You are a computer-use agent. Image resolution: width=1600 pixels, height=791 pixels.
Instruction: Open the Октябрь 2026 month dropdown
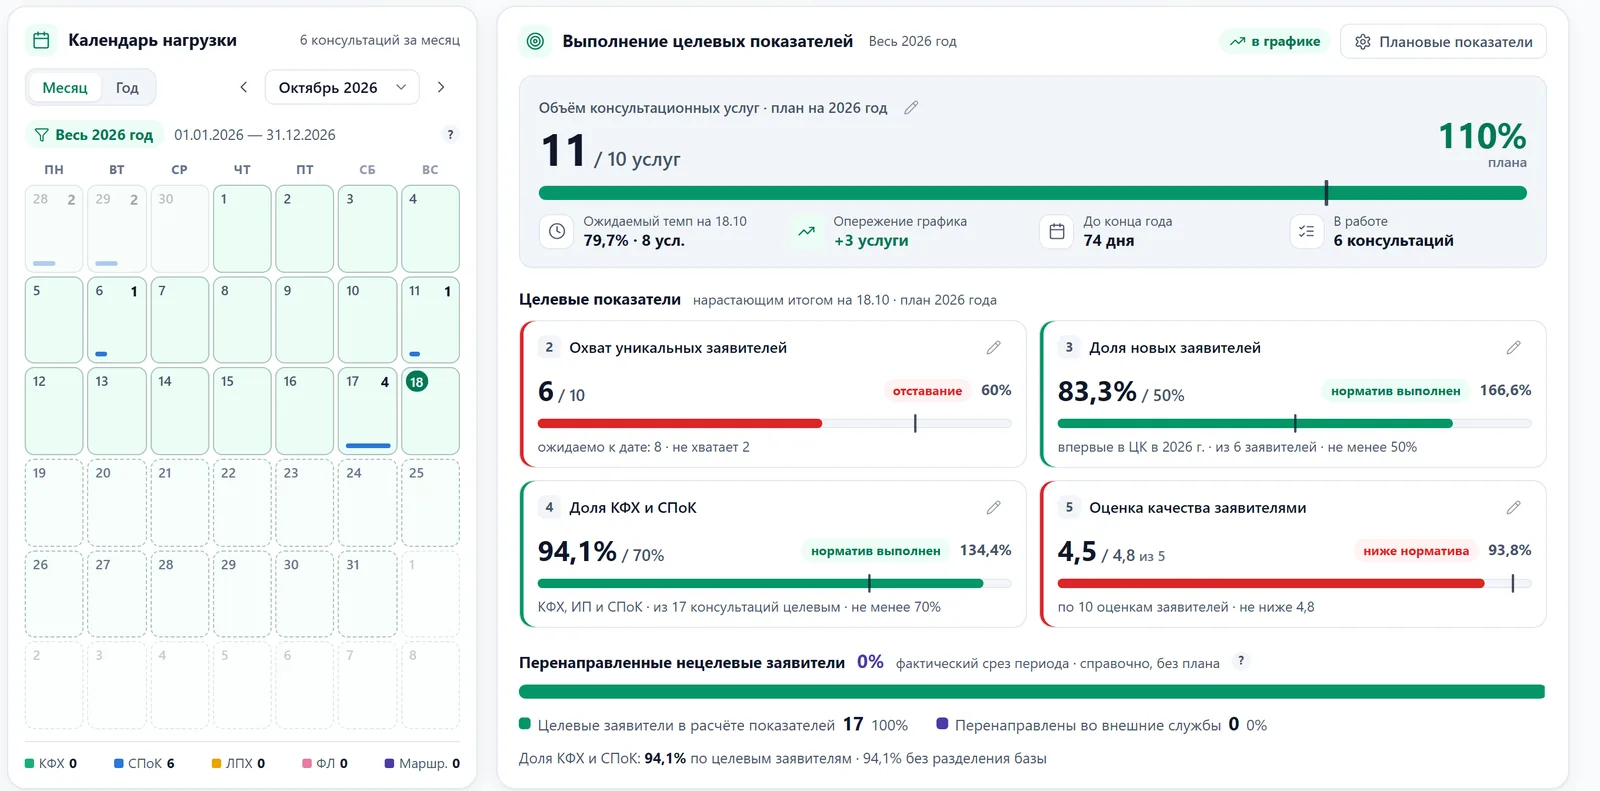[342, 87]
